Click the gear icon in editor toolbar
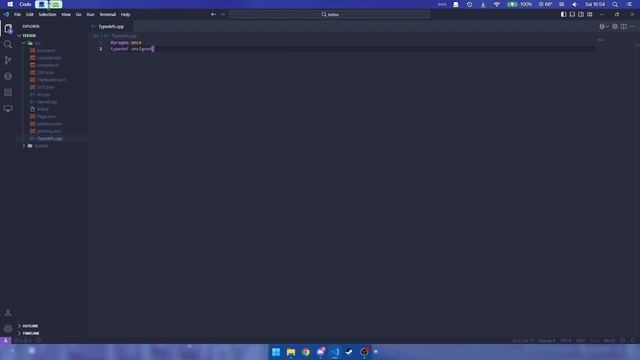 pos(615,27)
